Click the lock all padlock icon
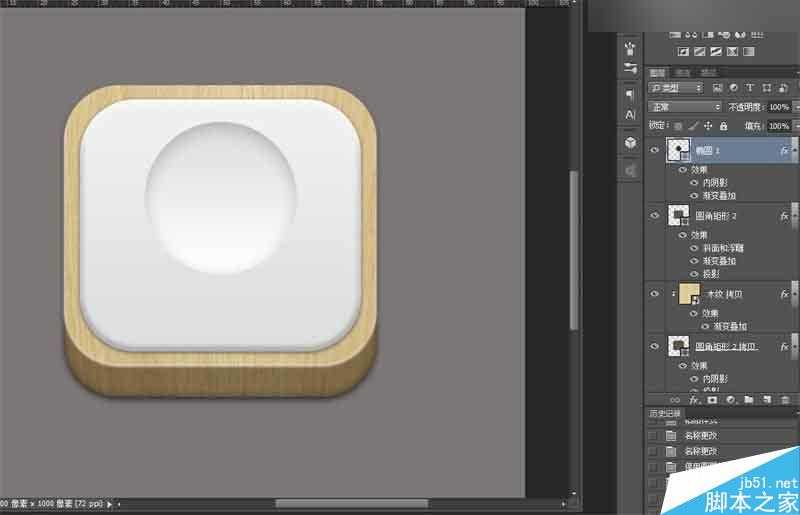 723,126
